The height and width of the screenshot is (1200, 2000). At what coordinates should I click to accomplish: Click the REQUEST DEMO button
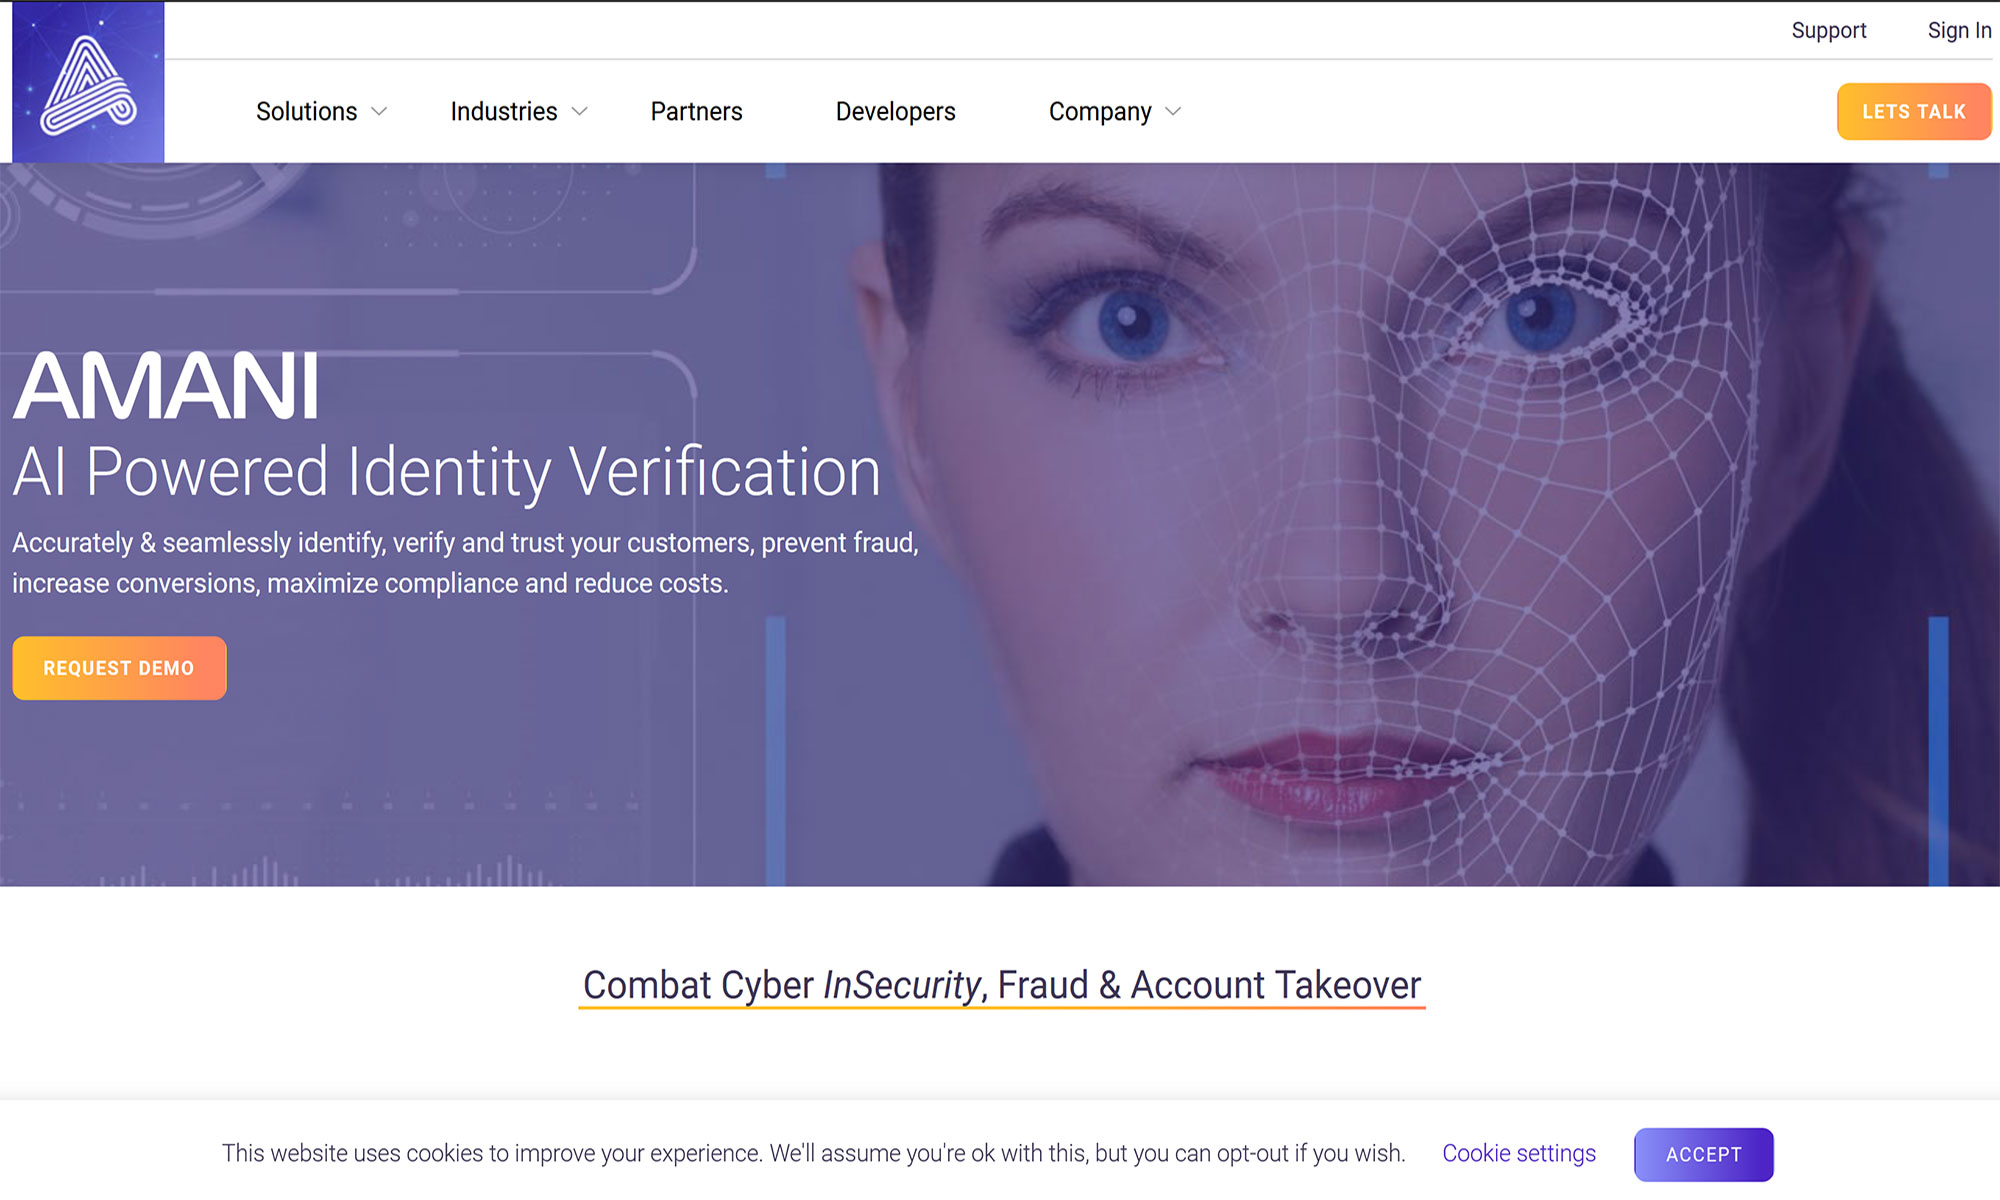coord(119,667)
